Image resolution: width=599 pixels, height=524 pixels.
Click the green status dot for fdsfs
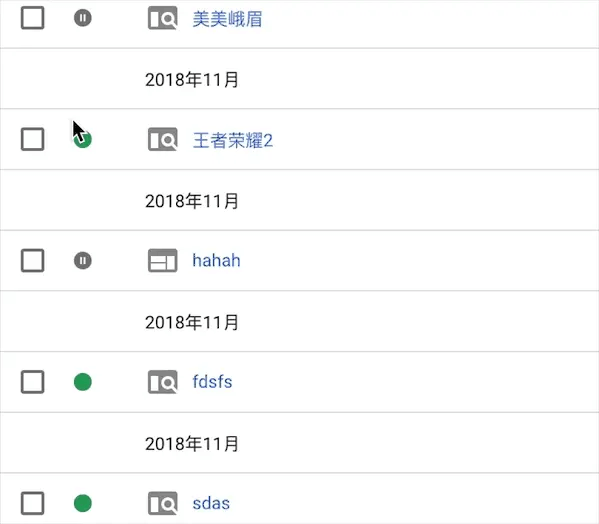click(83, 382)
